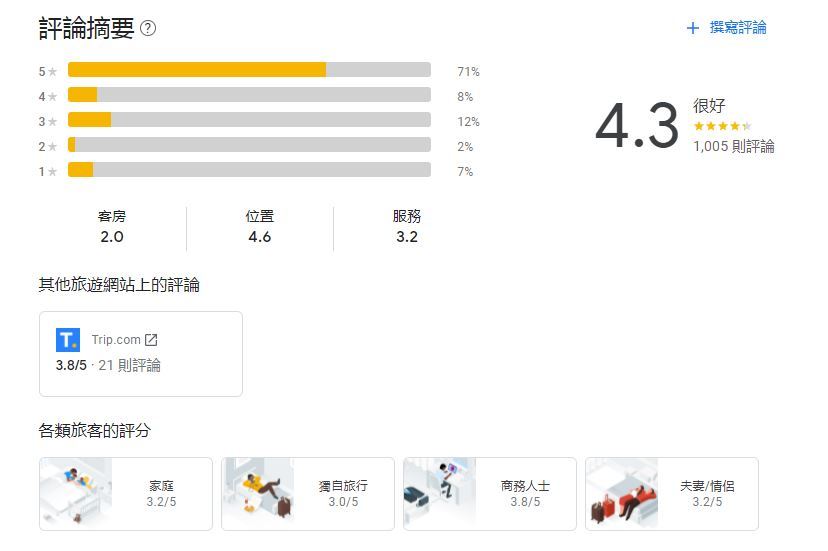Click the 商務人士 traveler illustration
Image resolution: width=828 pixels, height=551 pixels.
pos(440,493)
